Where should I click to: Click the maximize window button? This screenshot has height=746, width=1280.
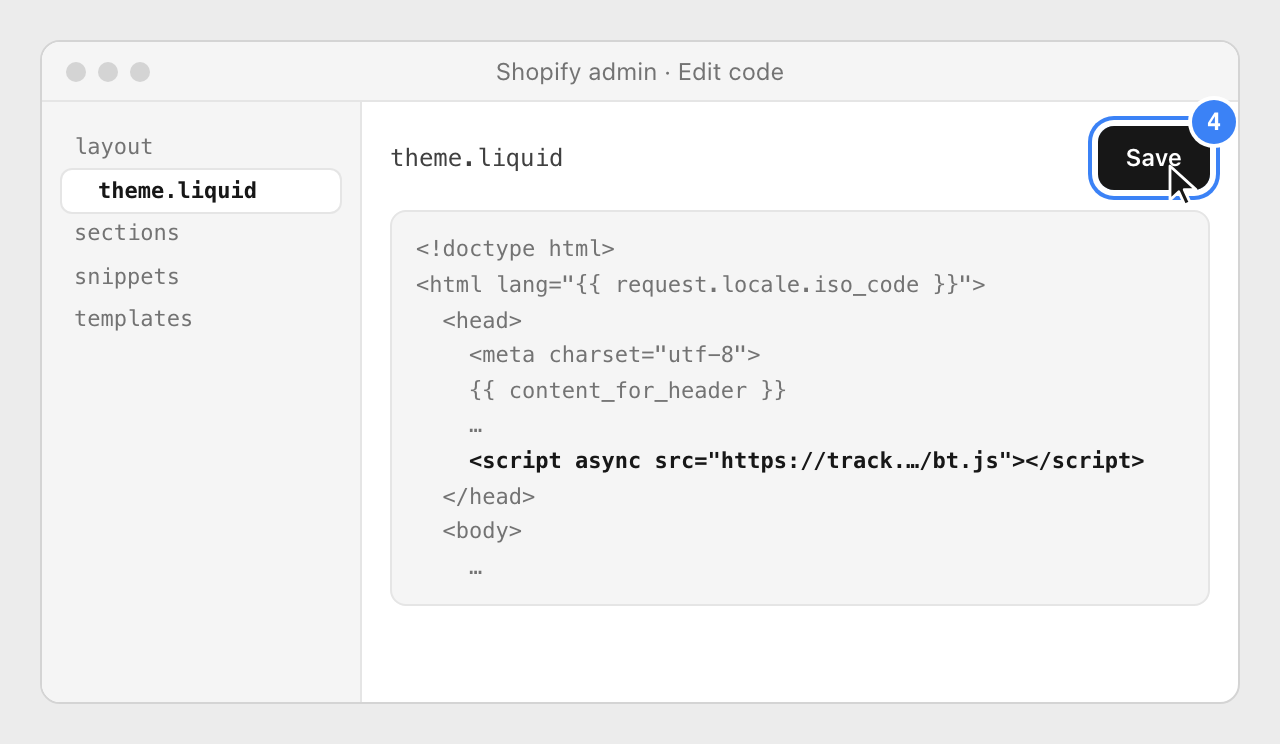click(140, 72)
